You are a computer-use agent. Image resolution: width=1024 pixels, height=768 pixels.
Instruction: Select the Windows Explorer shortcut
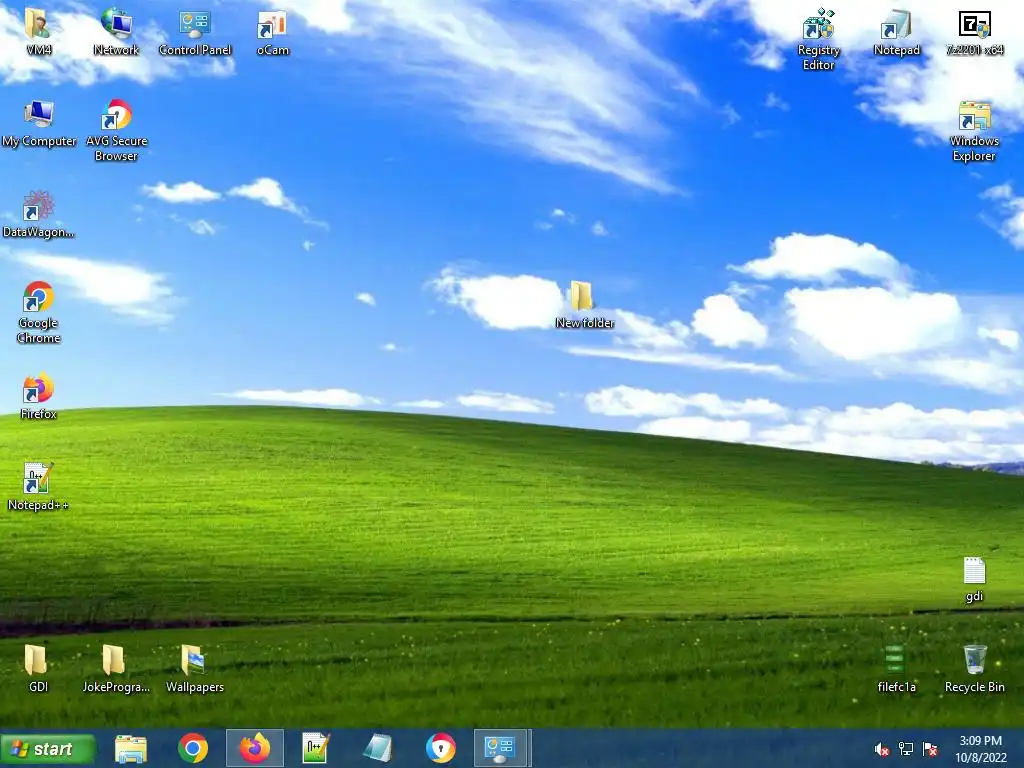974,116
